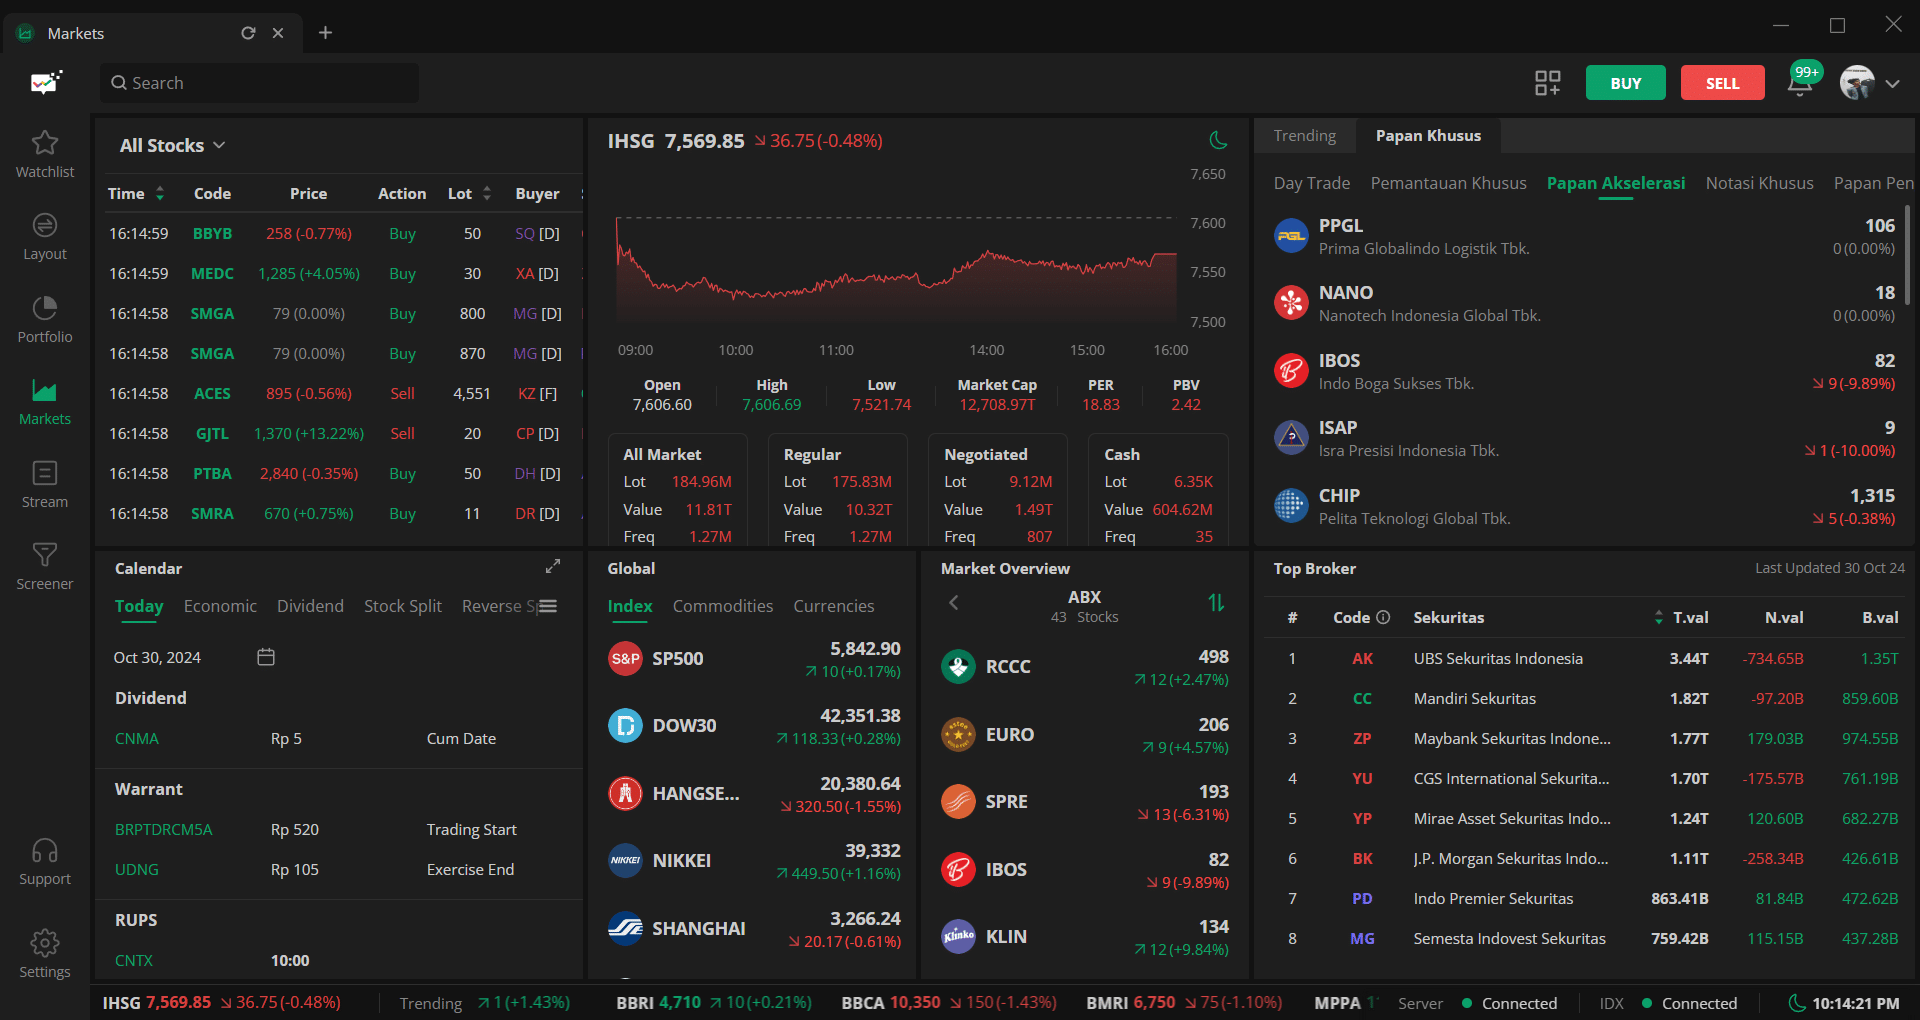Image resolution: width=1920 pixels, height=1020 pixels.
Task: Click BBCA in the bottom ticker
Action: [x=865, y=1002]
